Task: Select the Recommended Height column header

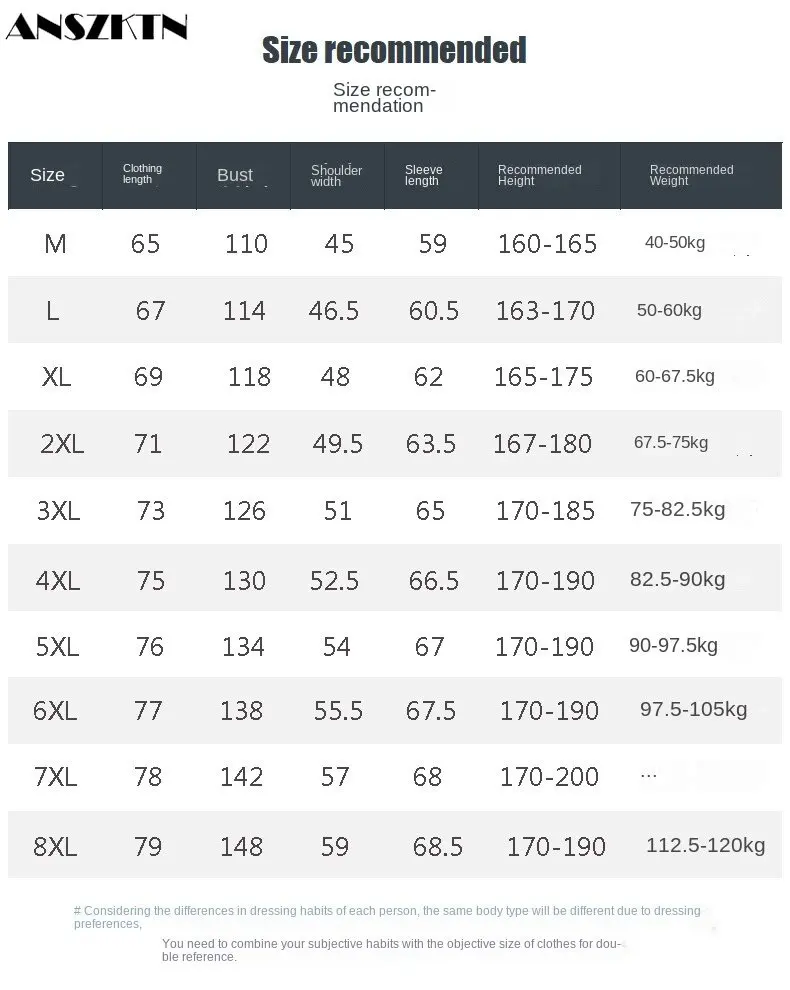Action: point(539,175)
